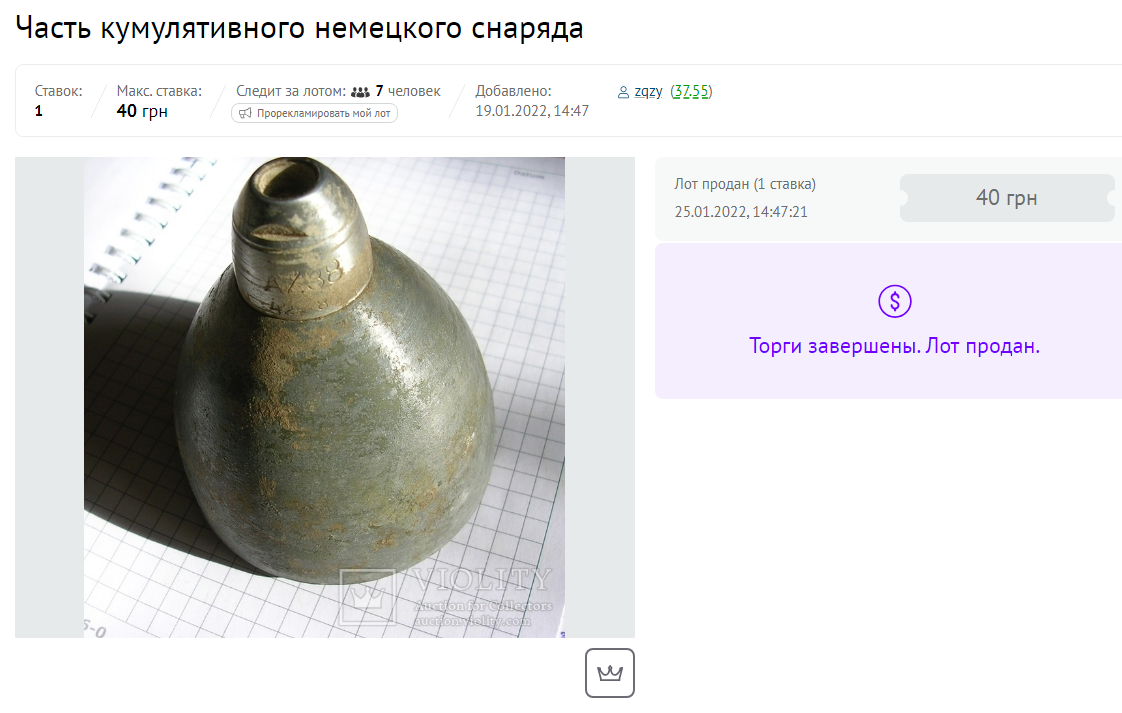Click the 7 человек watchers count
Image resolution: width=1122 pixels, height=713 pixels.
pos(408,91)
